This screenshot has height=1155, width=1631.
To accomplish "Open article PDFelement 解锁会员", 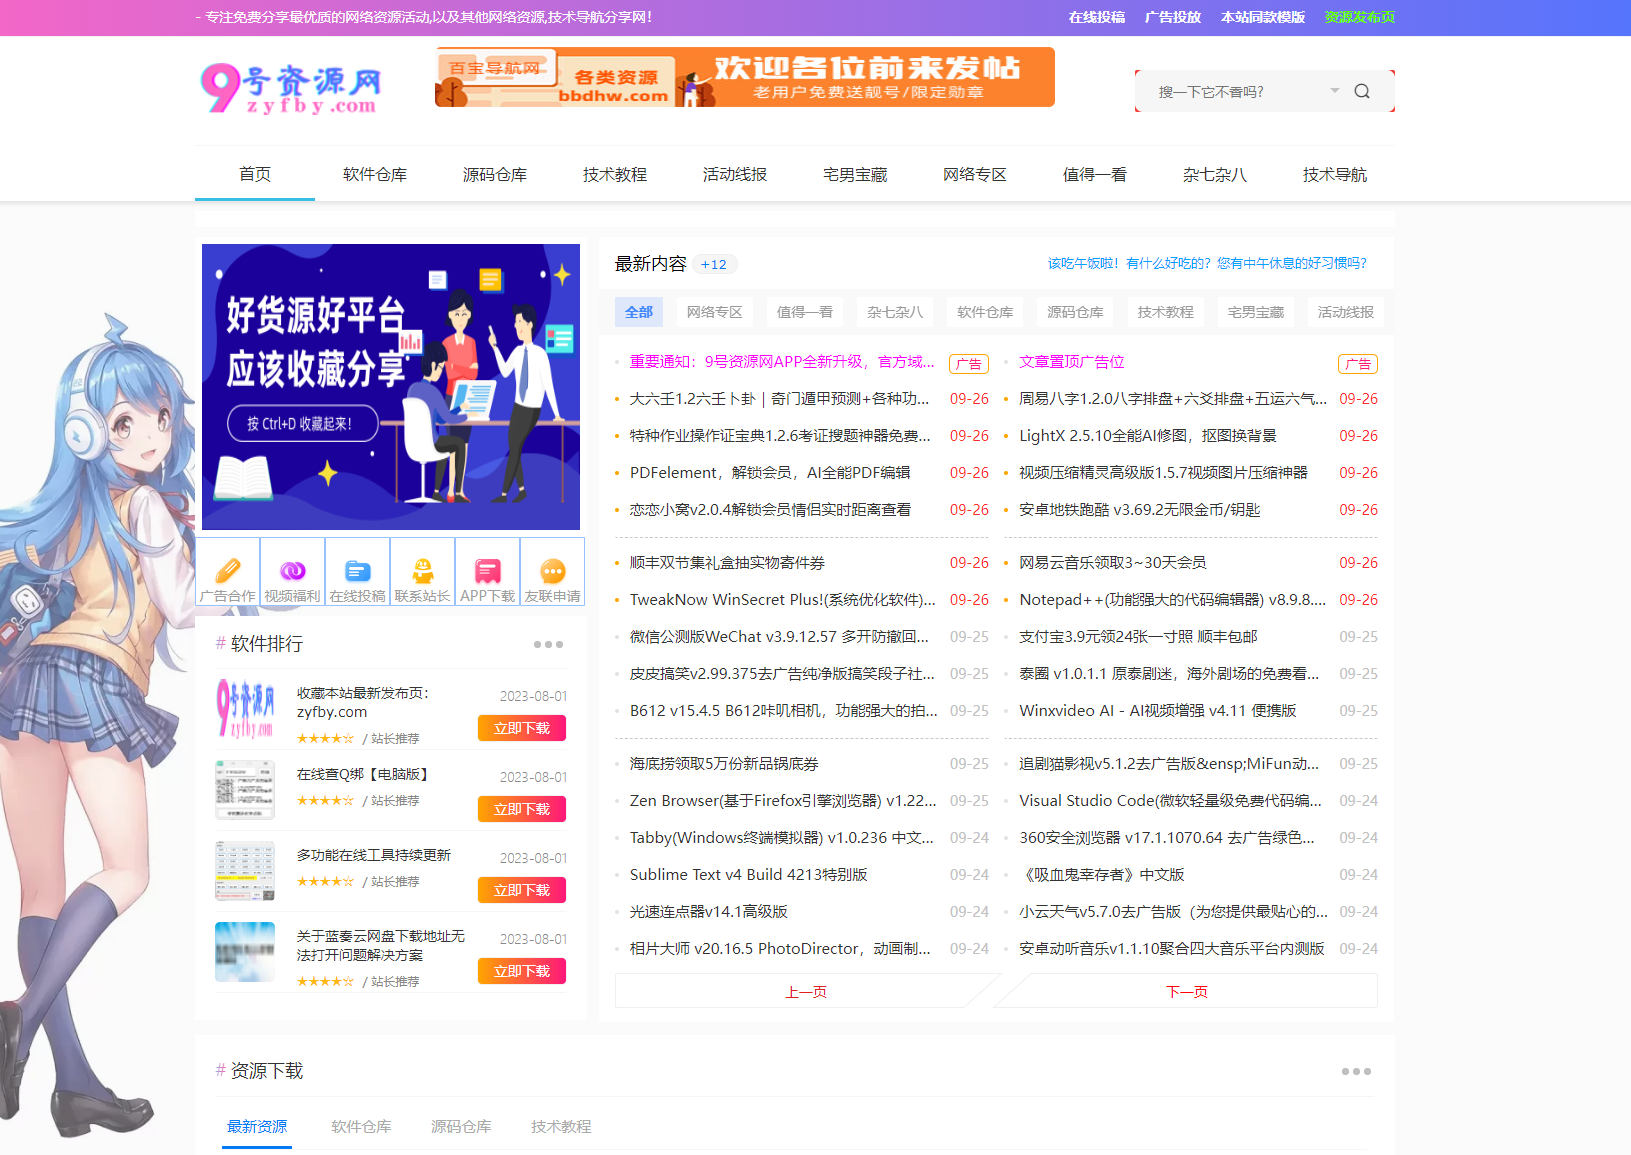I will [770, 473].
